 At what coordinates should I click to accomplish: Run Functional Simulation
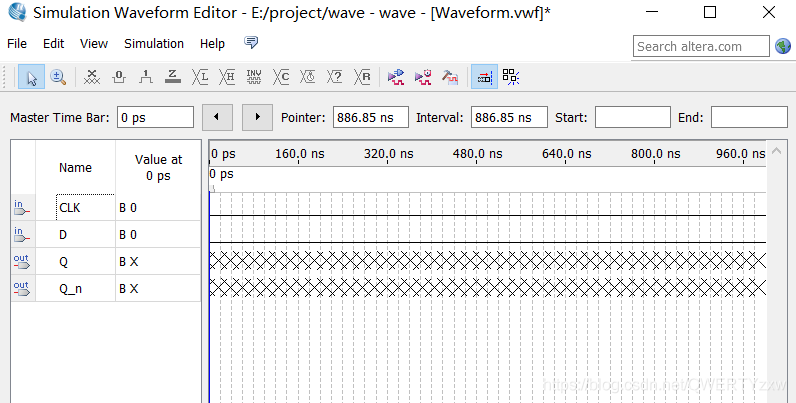(x=396, y=77)
